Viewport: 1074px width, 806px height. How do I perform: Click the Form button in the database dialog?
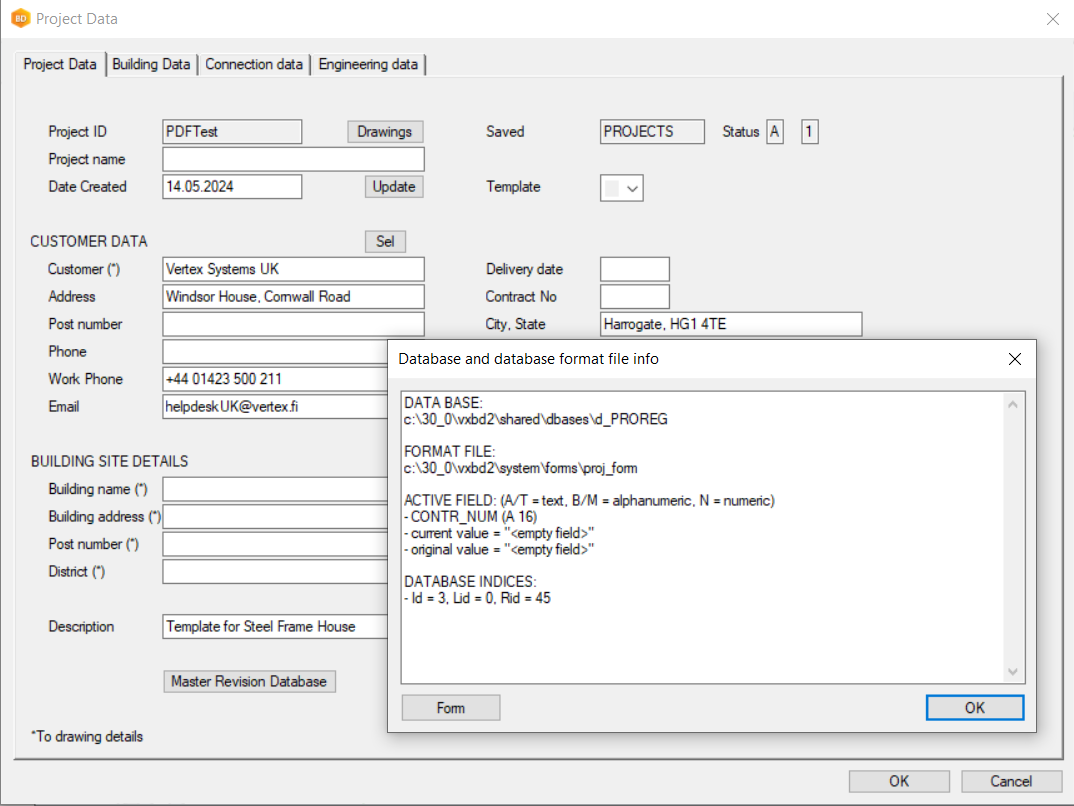tap(450, 707)
